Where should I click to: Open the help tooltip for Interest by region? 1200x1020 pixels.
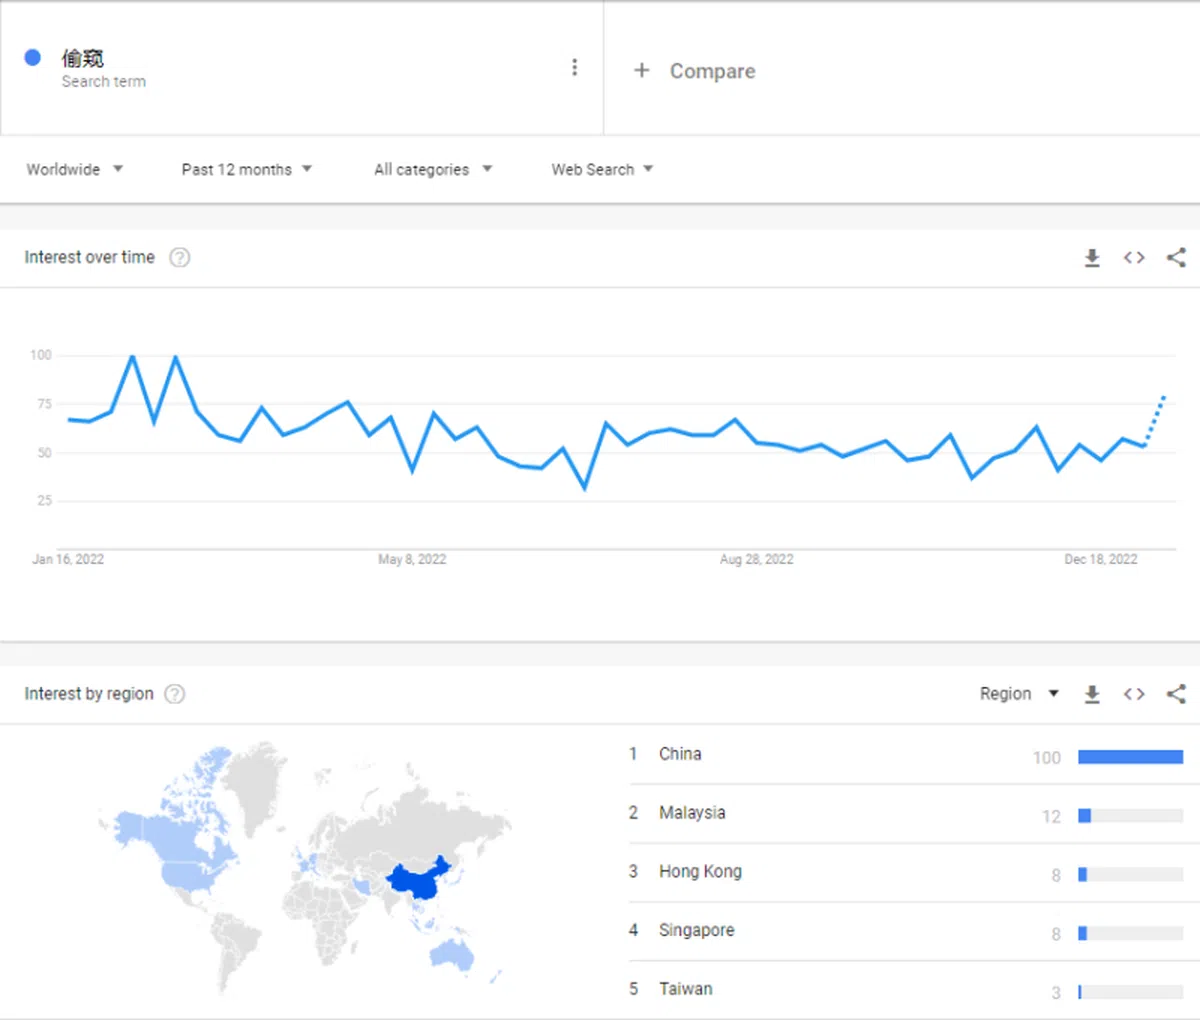coord(174,693)
